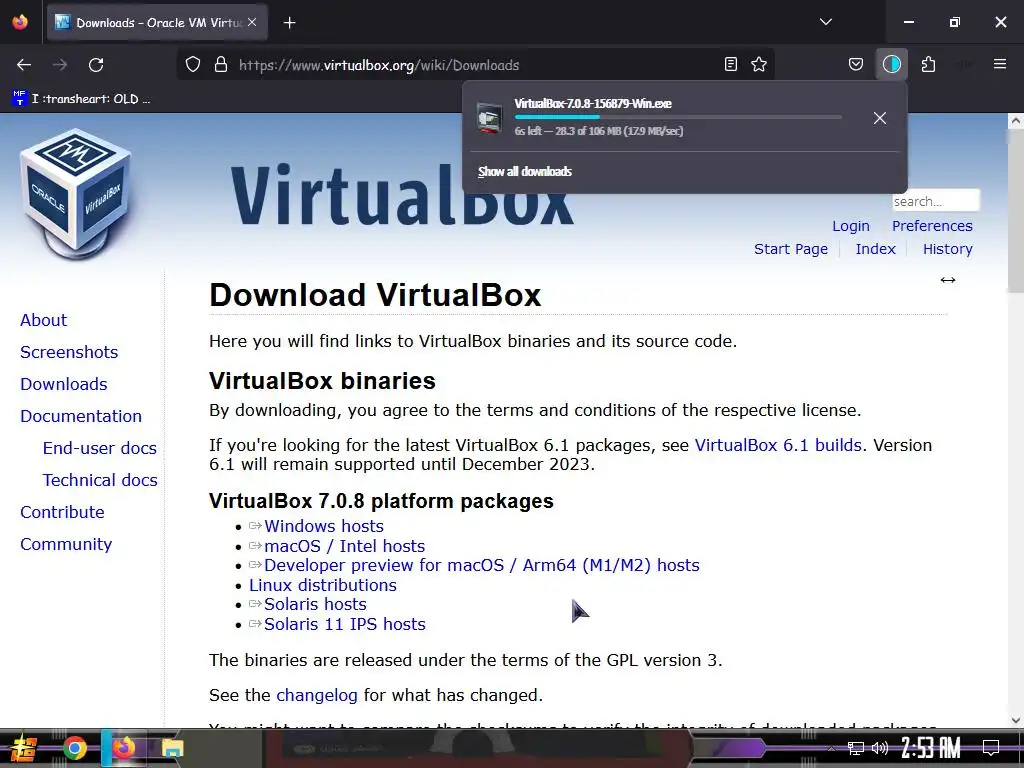Cancel the VirtualBox-7.0.8 download

tap(880, 118)
